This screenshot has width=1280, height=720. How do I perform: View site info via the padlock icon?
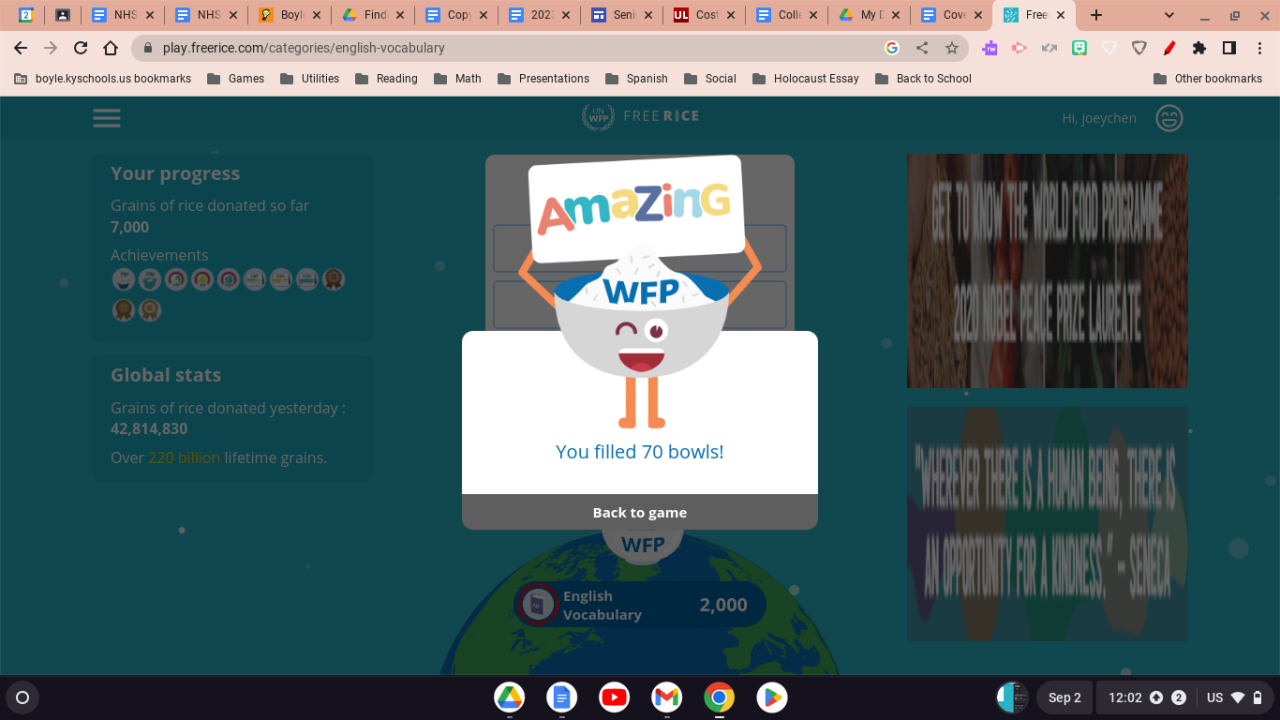[x=149, y=48]
